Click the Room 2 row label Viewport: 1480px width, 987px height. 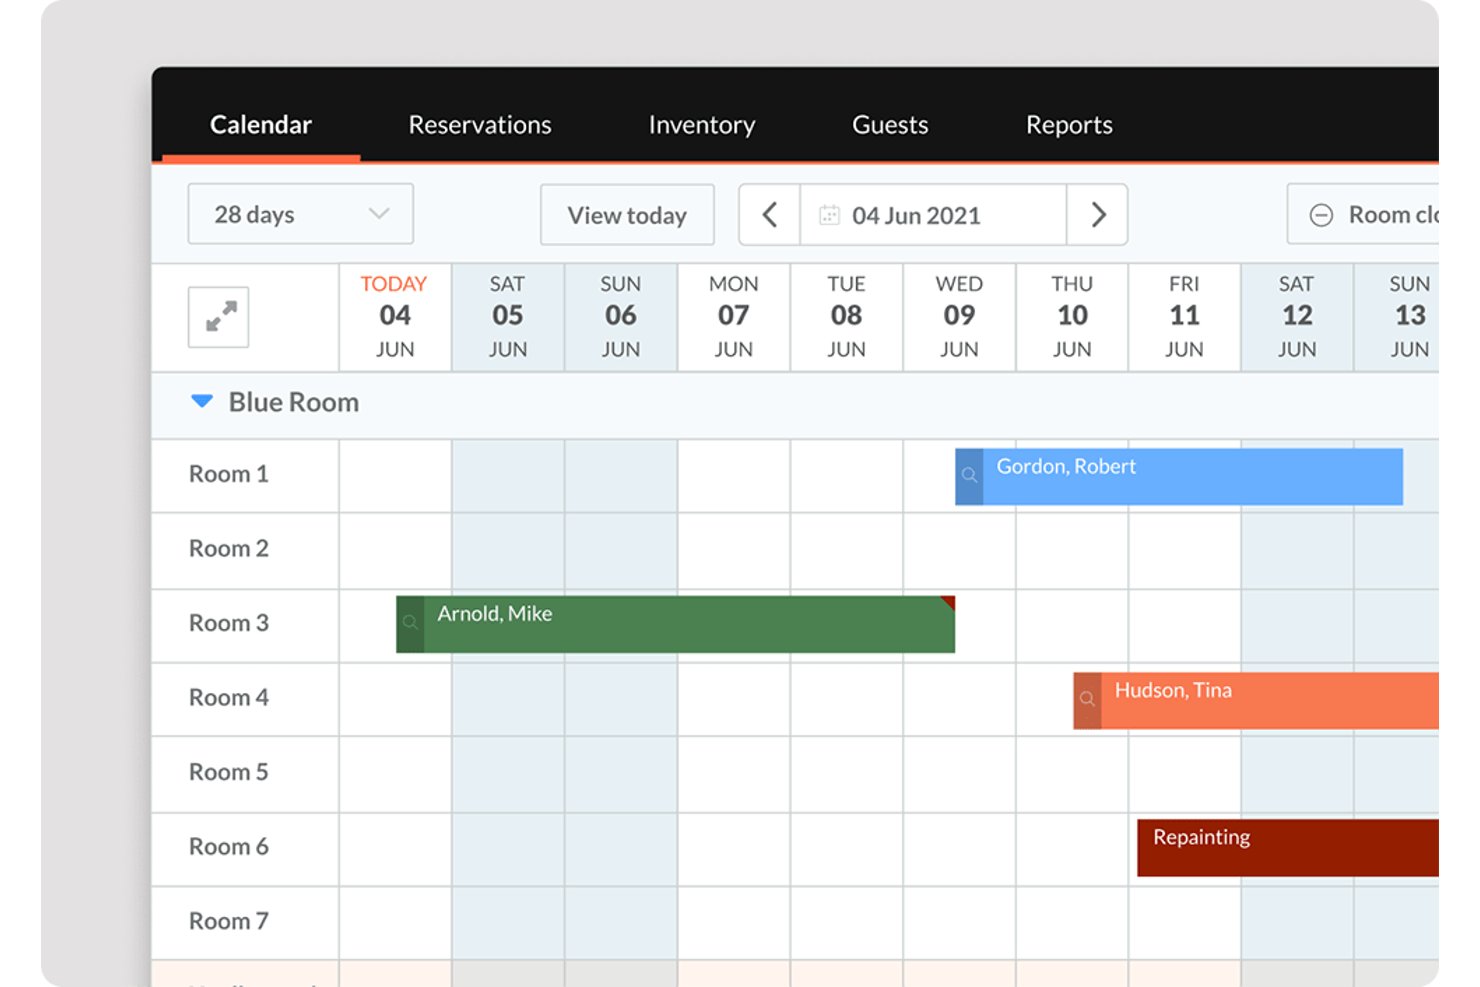[229, 549]
